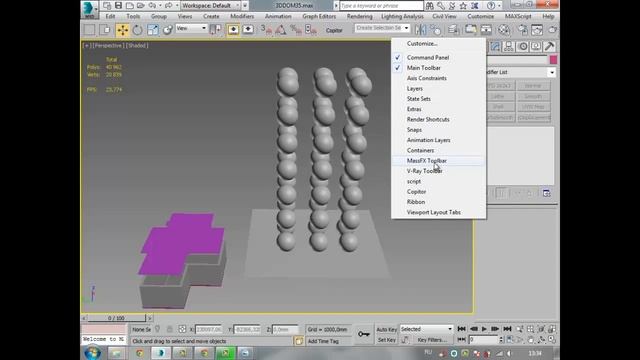Open Rendered Frame Window icon
This screenshot has height=360, width=640.
(x=537, y=30)
